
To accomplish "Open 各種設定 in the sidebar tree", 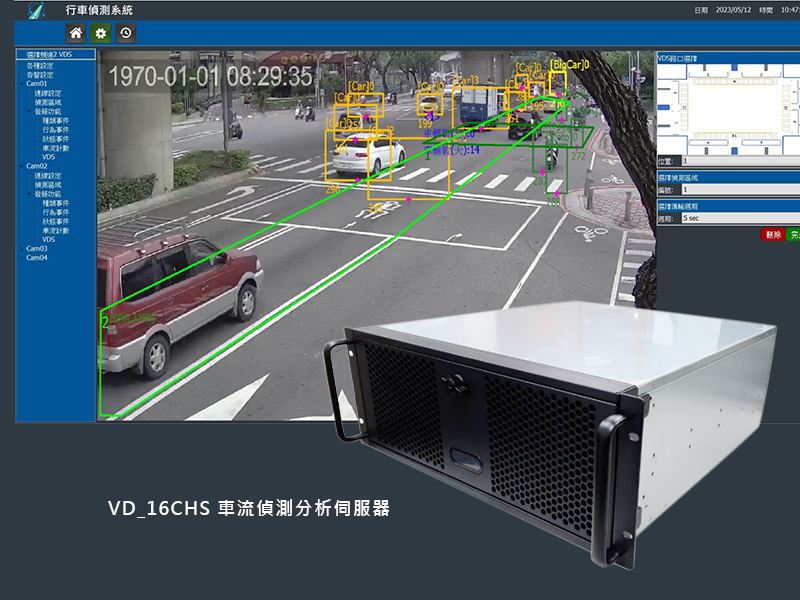I will (41, 66).
